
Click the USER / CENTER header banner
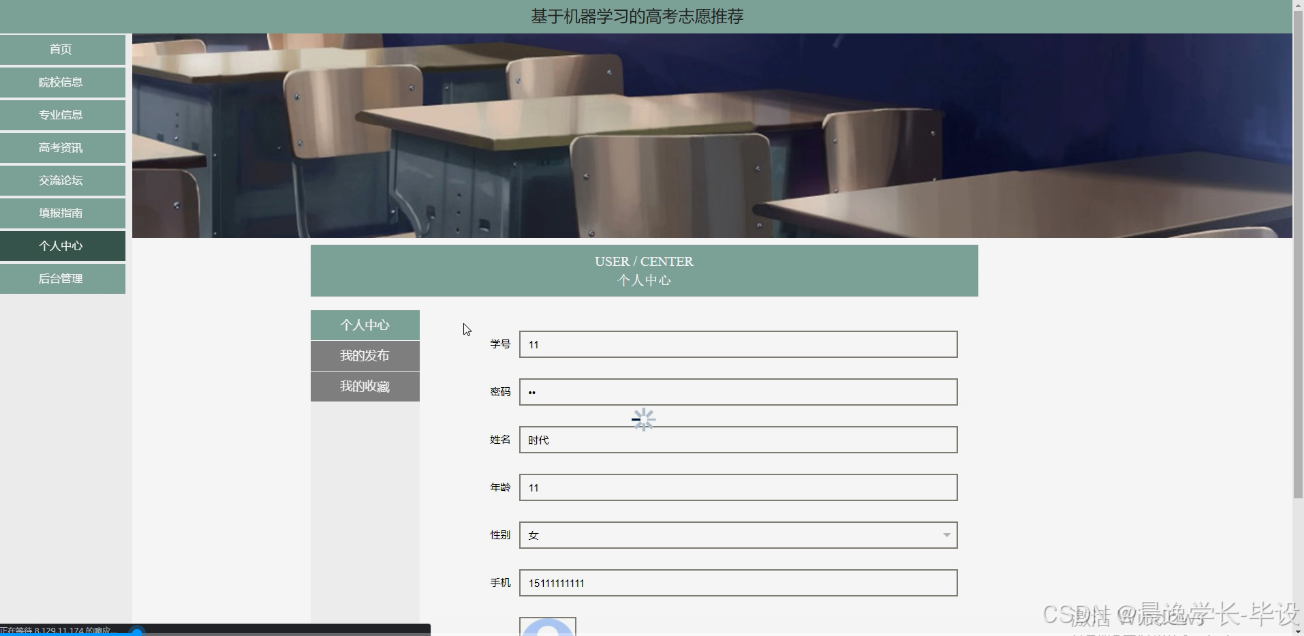[x=645, y=270]
